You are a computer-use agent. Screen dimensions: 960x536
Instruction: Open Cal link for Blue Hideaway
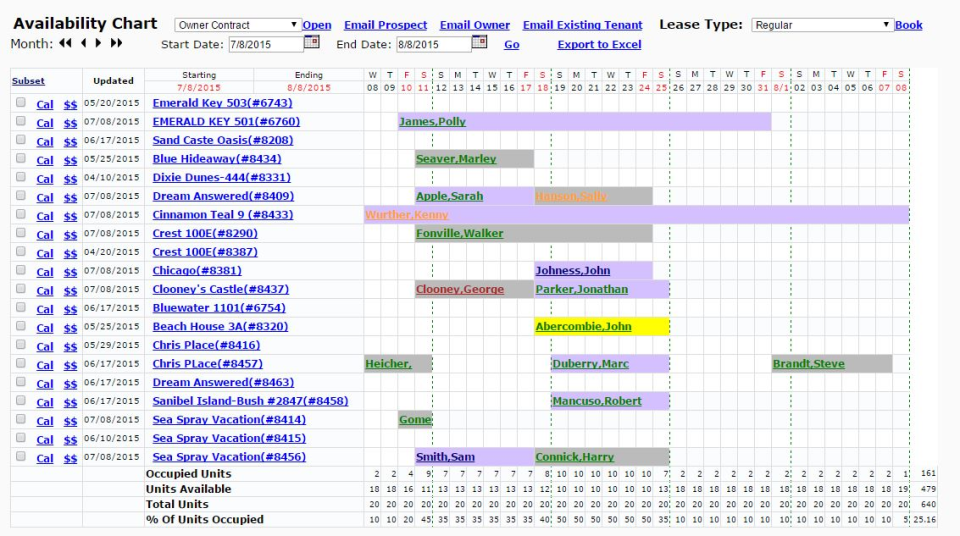45,160
